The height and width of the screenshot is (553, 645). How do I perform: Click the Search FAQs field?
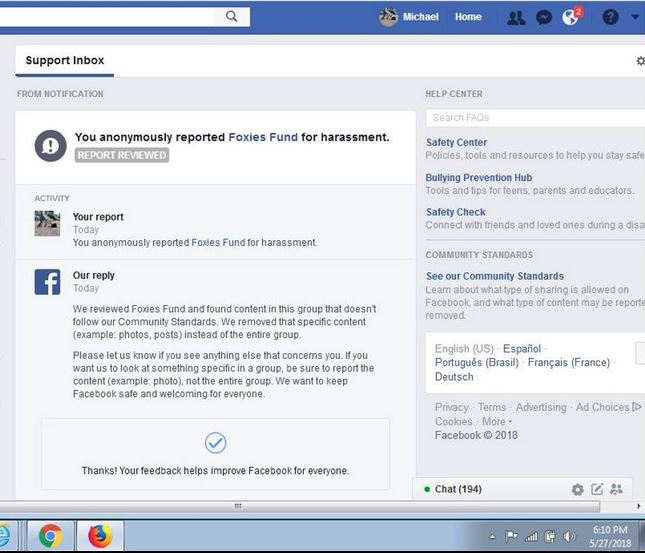point(536,118)
